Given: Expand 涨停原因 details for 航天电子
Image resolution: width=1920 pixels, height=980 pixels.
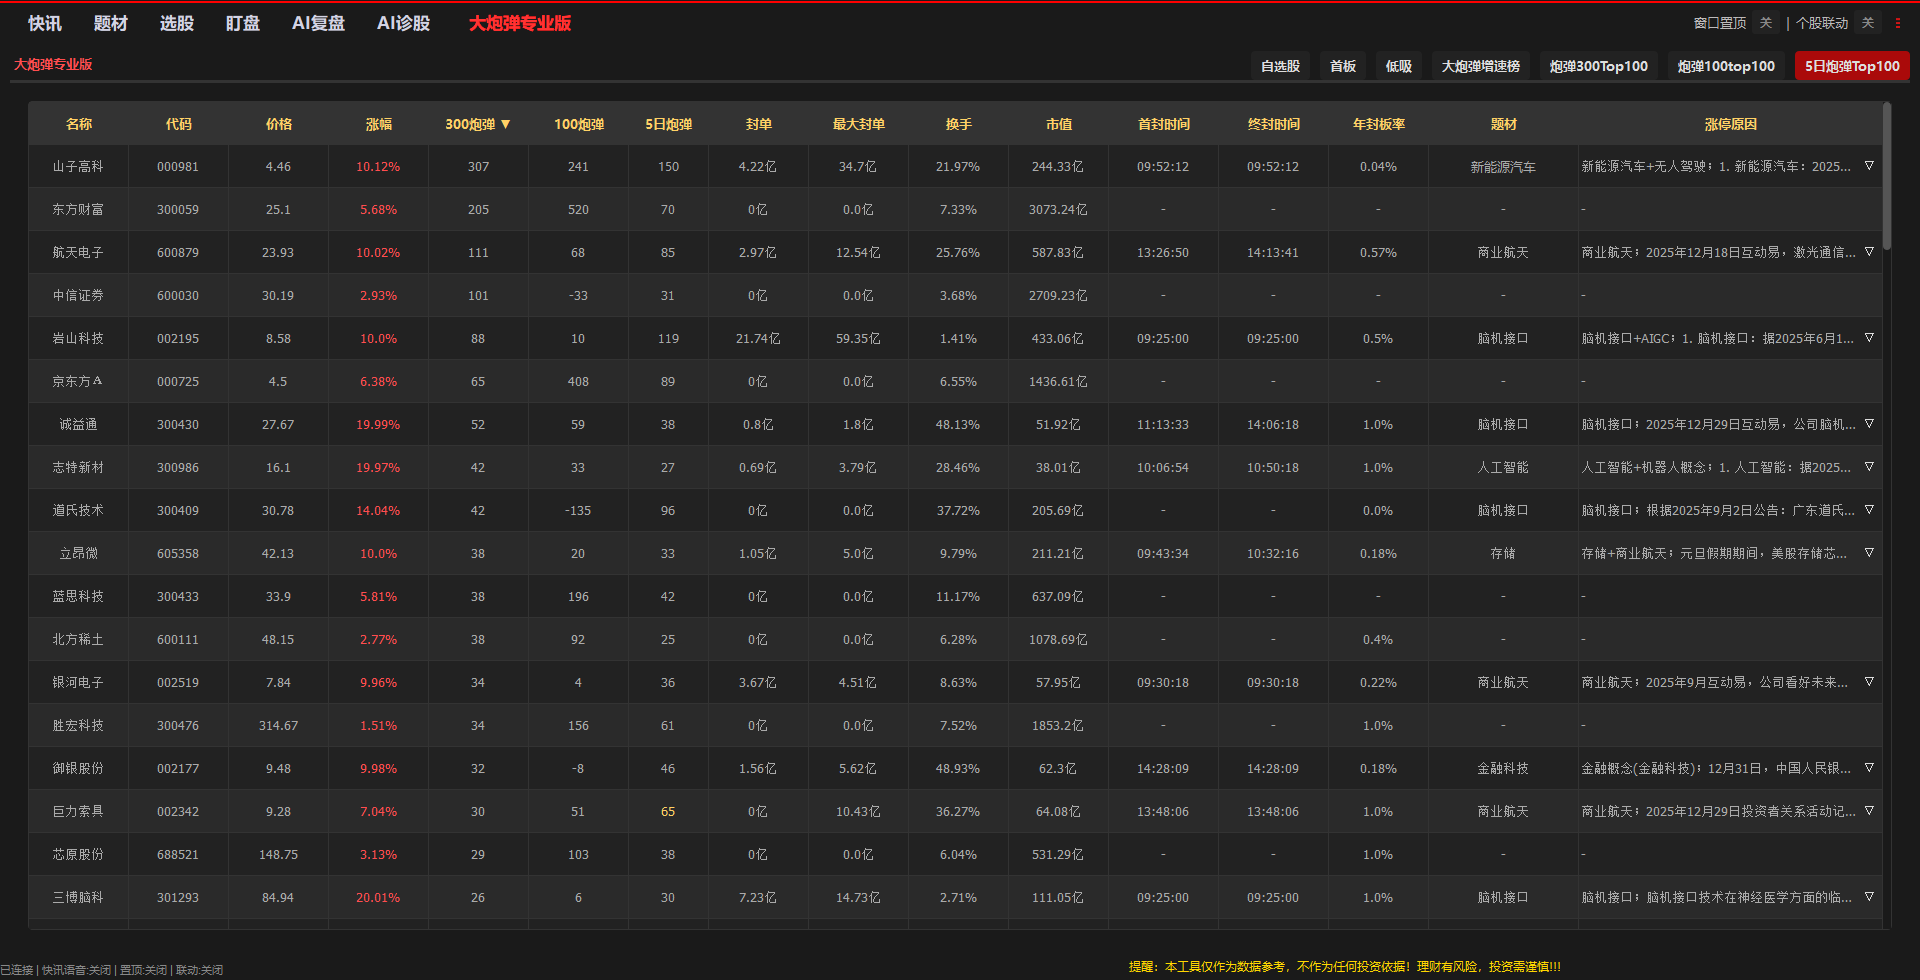Looking at the screenshot, I should (1869, 252).
